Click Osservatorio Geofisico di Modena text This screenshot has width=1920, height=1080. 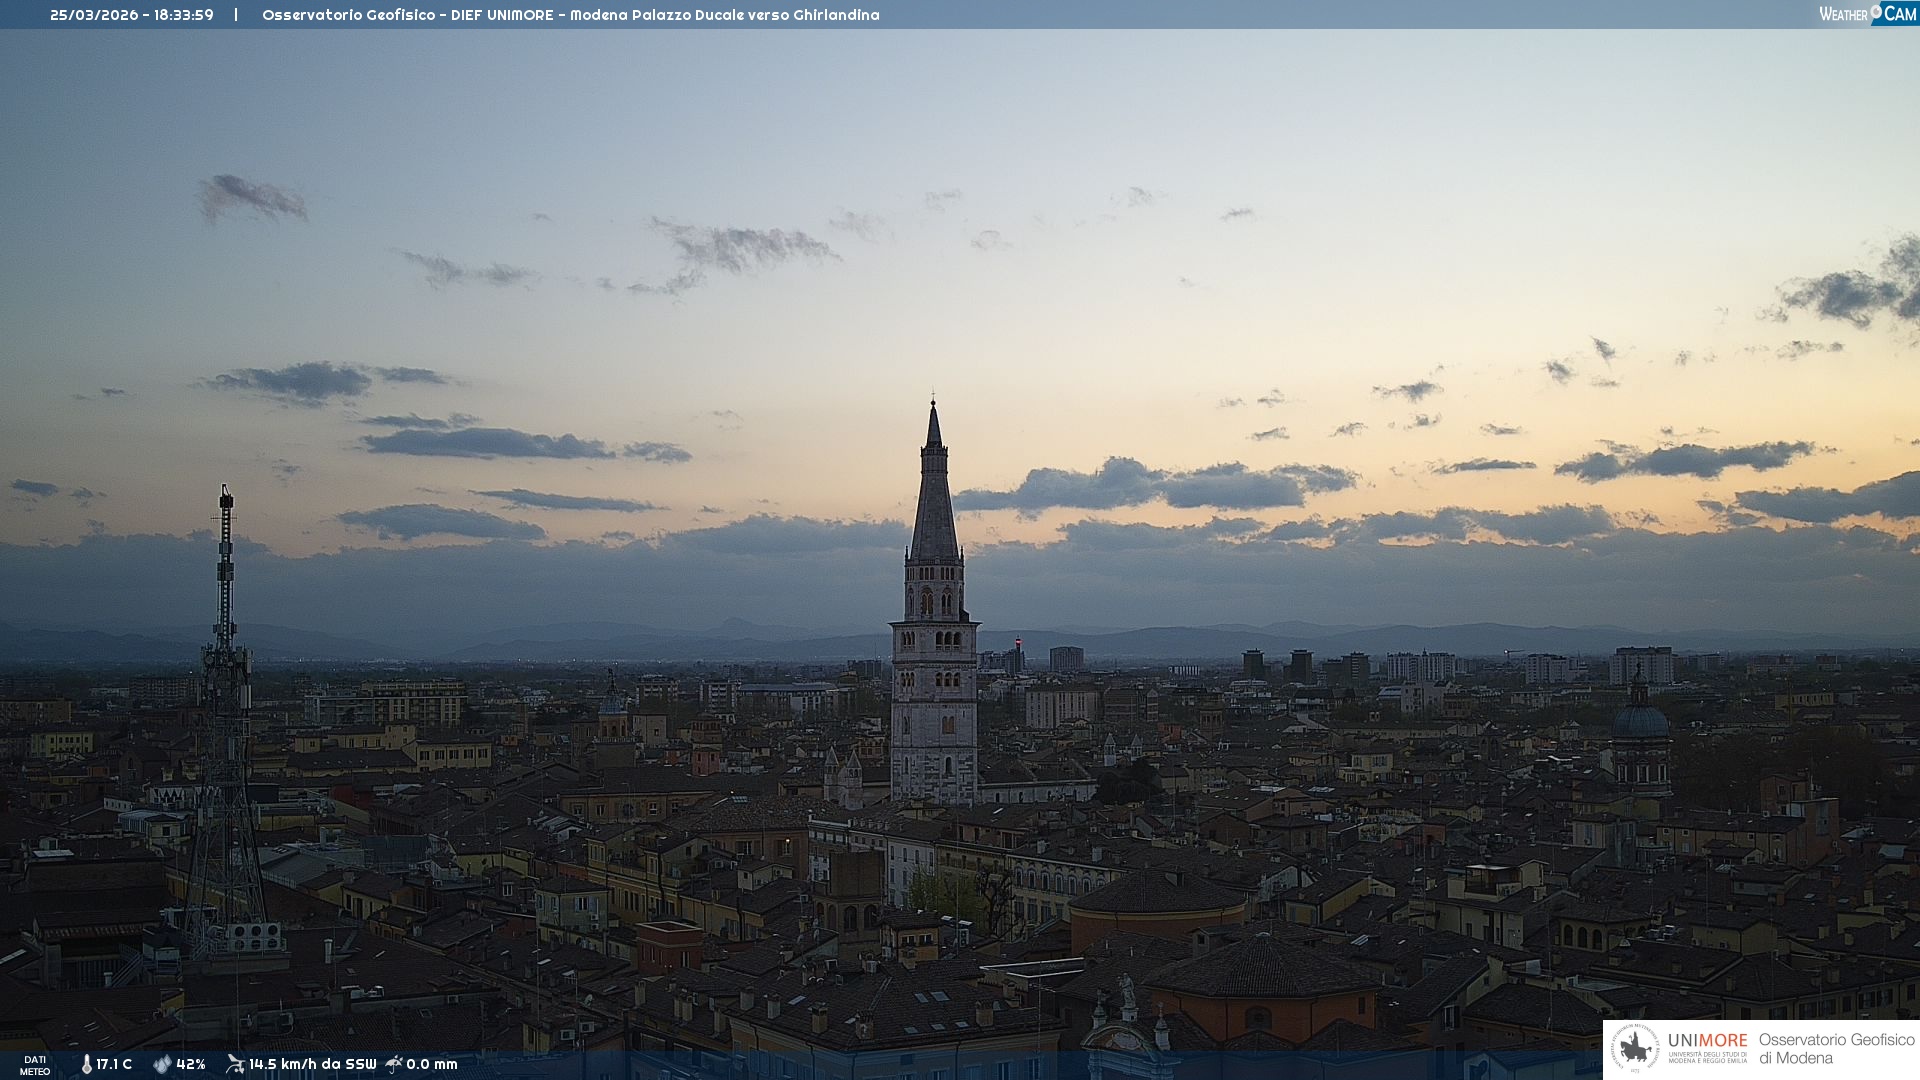(1836, 1049)
